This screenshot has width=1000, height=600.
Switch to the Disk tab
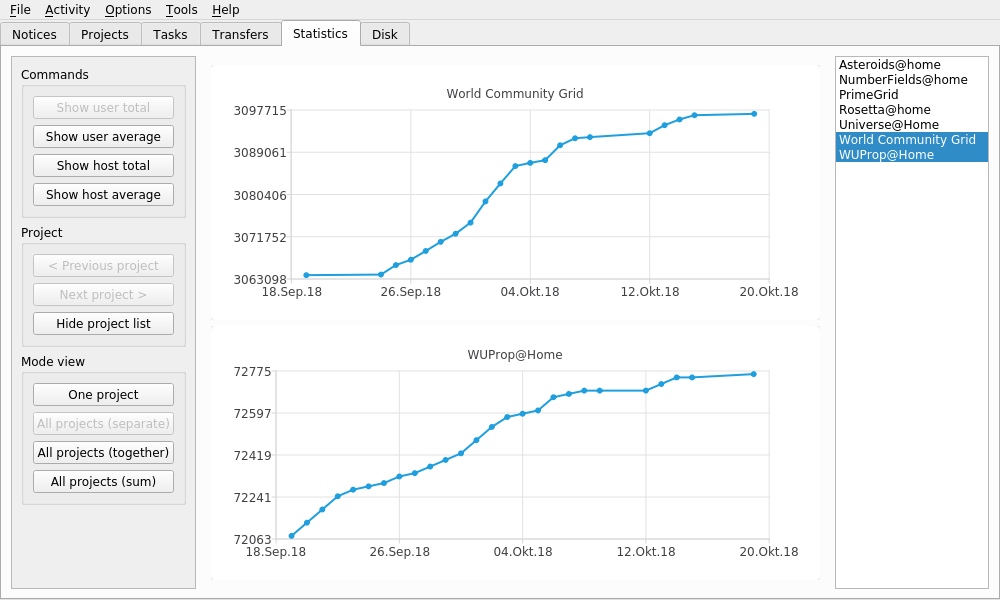coord(384,34)
